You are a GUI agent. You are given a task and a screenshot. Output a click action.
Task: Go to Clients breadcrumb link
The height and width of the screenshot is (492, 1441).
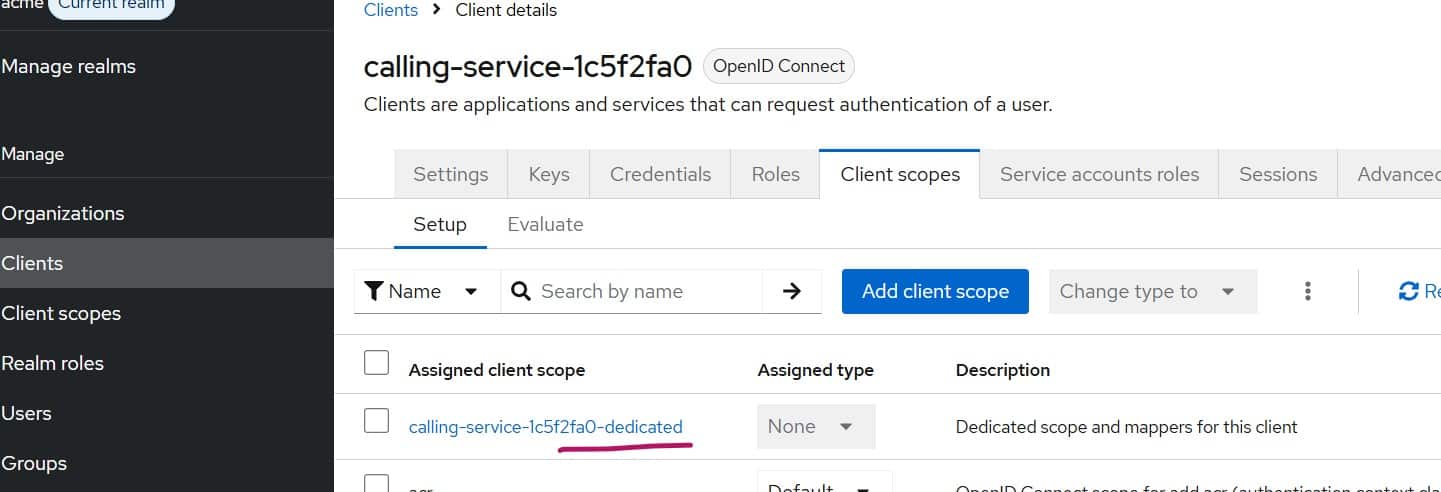pos(391,10)
